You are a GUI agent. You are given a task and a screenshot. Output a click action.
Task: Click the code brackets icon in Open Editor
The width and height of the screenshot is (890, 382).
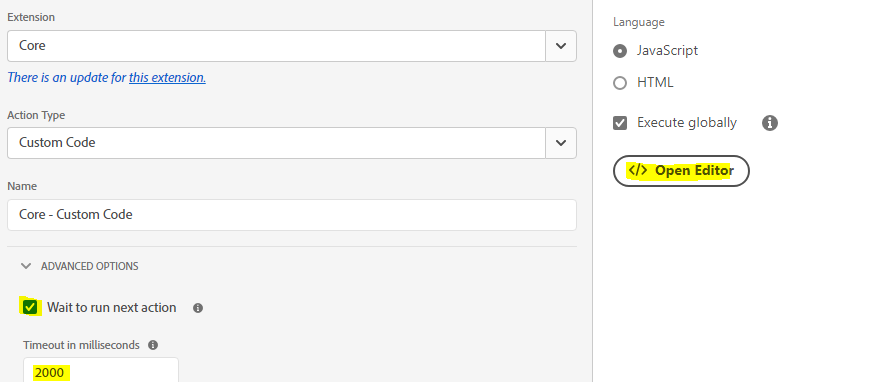point(638,170)
